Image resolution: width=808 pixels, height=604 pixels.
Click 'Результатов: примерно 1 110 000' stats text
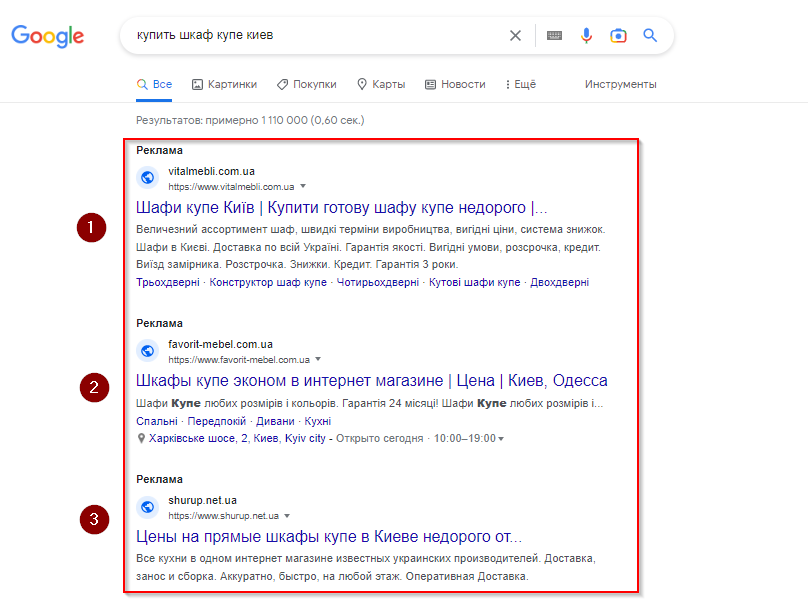[x=250, y=120]
